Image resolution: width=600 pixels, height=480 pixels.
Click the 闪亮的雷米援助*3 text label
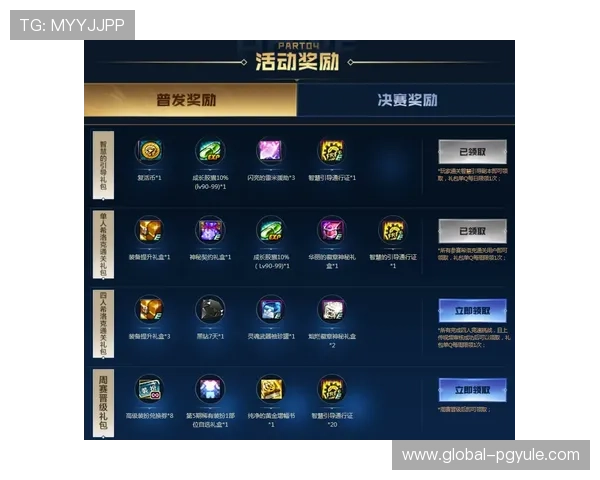click(271, 178)
